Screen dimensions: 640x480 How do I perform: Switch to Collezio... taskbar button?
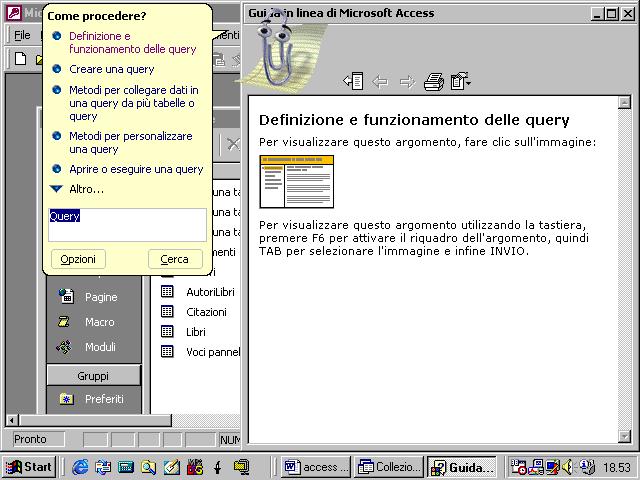tap(389, 467)
